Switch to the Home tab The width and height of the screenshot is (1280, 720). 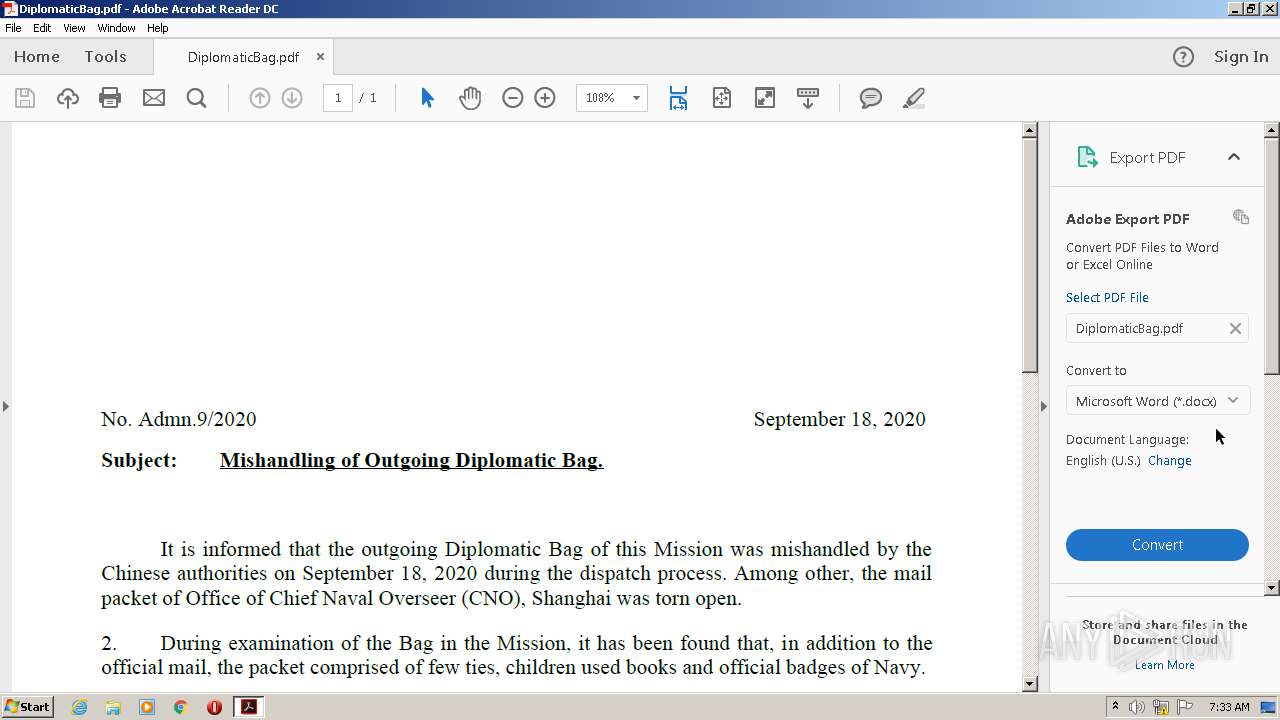37,57
